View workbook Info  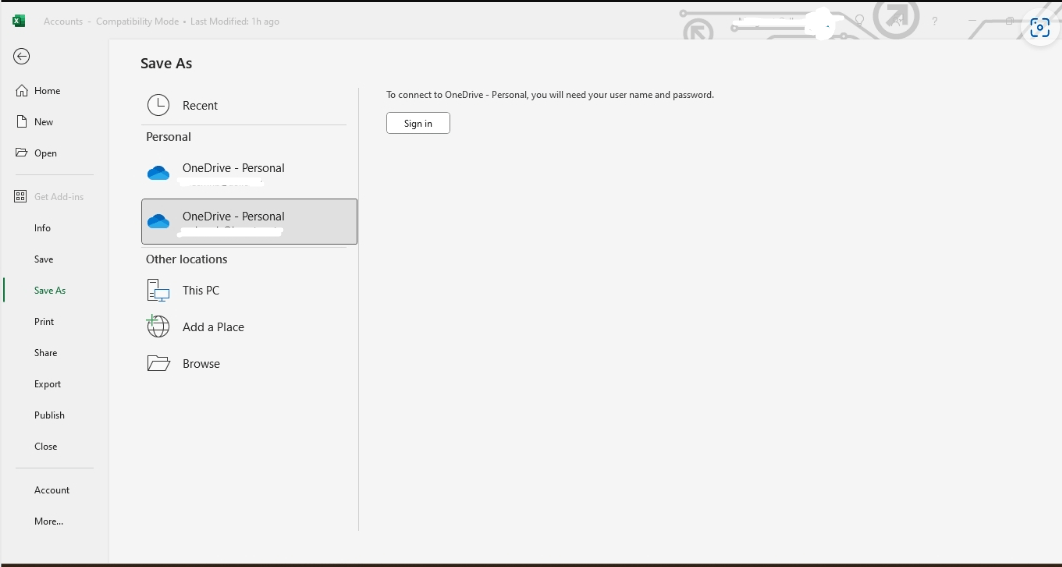click(42, 228)
